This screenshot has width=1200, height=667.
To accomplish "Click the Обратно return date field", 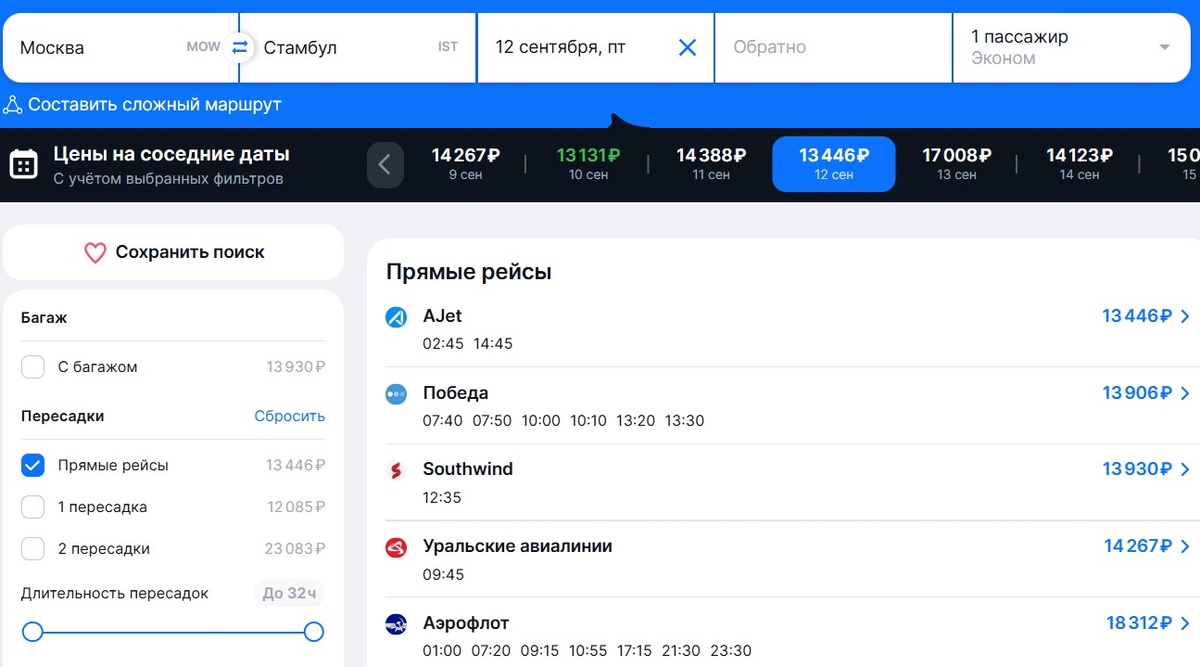I will pos(833,47).
